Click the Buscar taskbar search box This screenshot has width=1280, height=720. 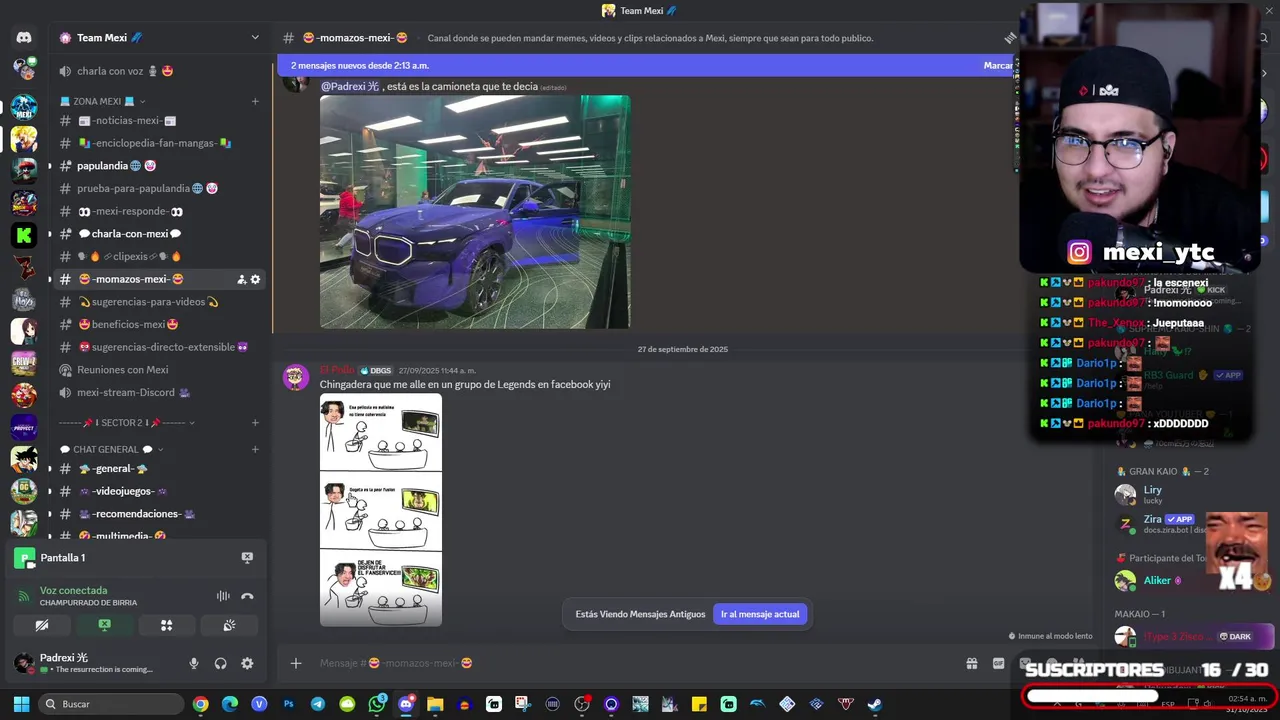pos(112,704)
